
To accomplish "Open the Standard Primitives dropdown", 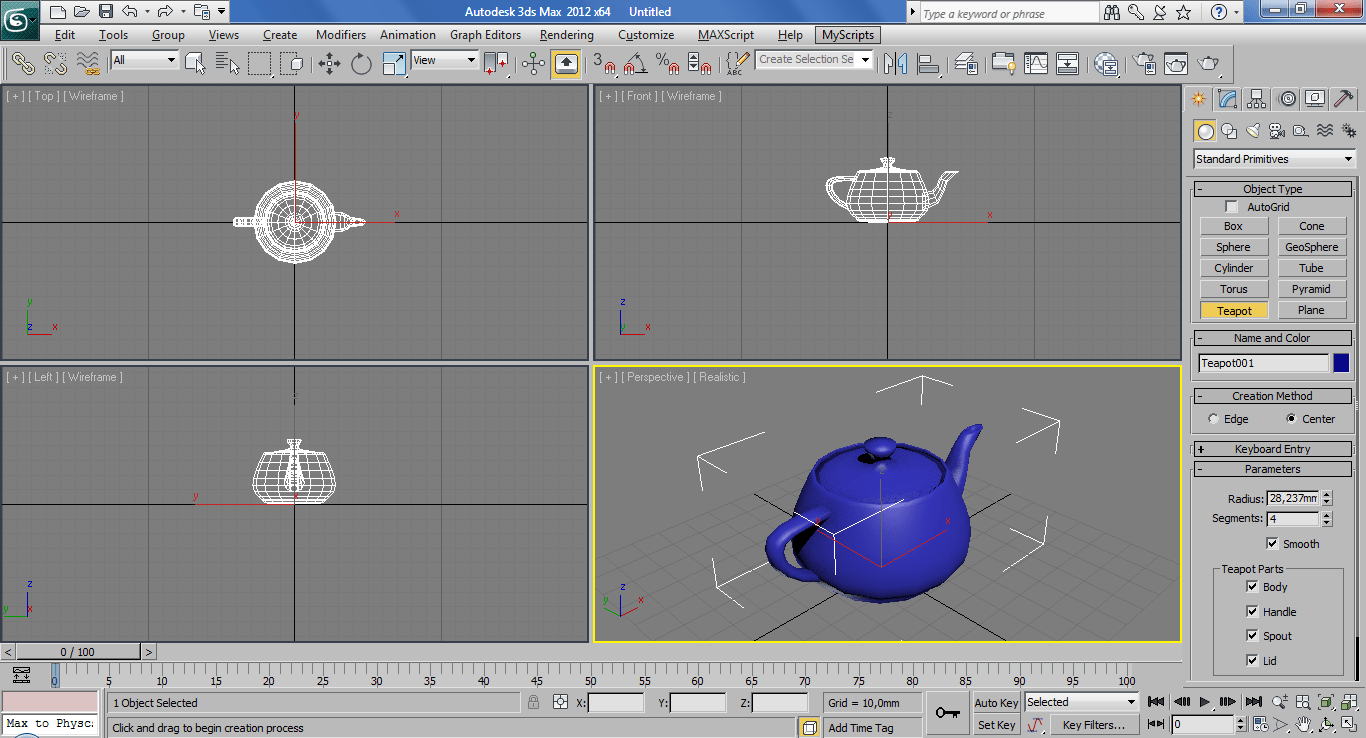I will [1274, 159].
